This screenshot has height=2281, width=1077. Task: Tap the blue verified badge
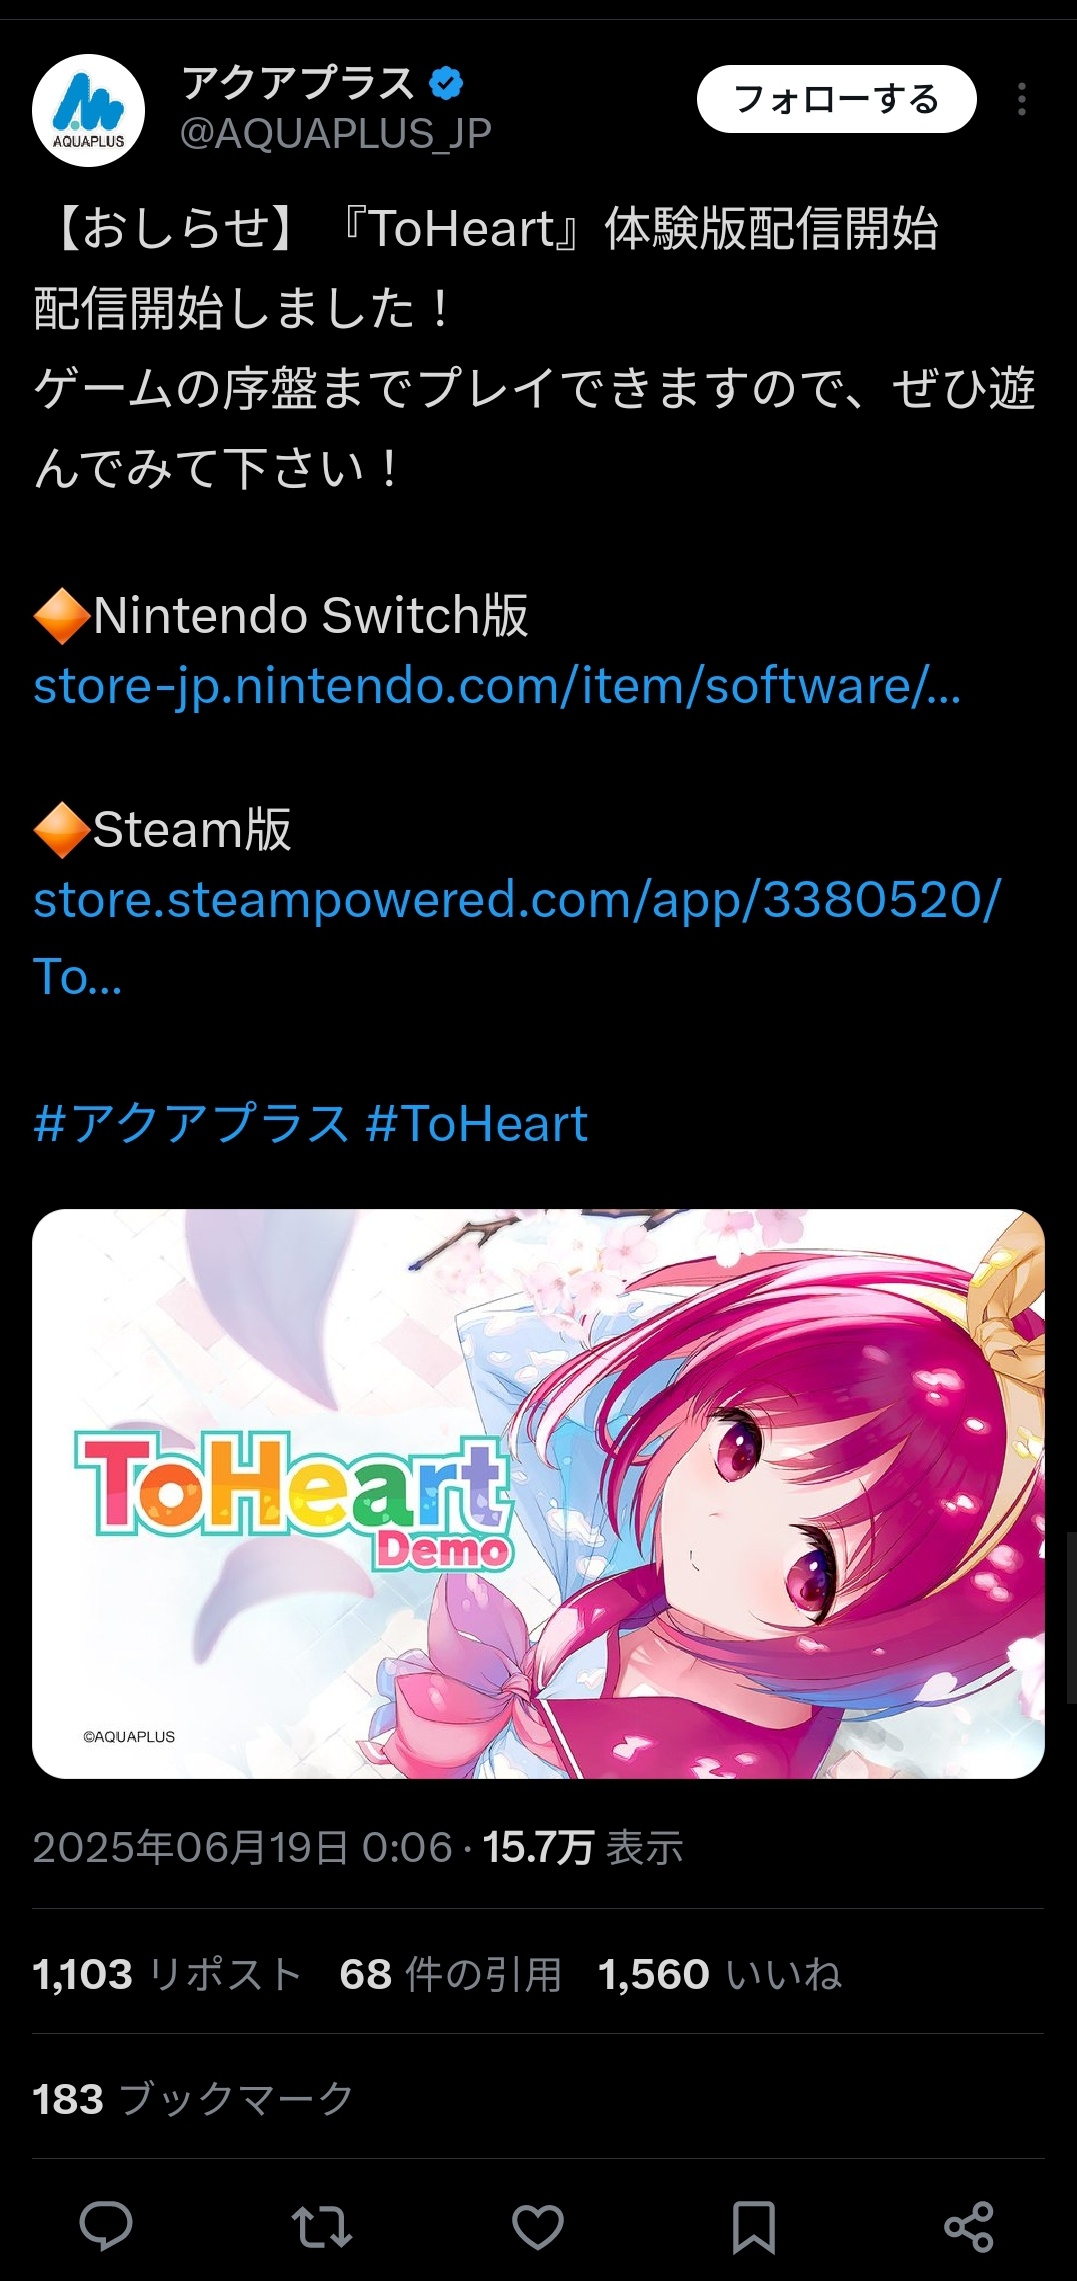[x=446, y=83]
